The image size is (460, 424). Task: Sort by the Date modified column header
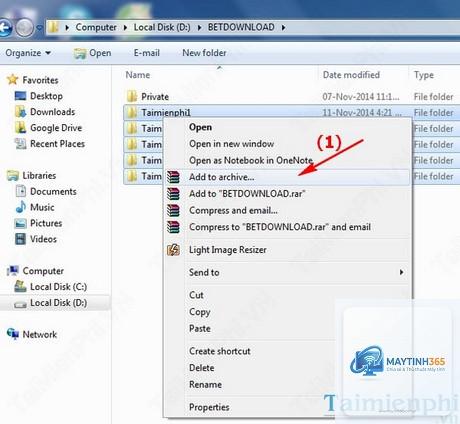point(351,75)
